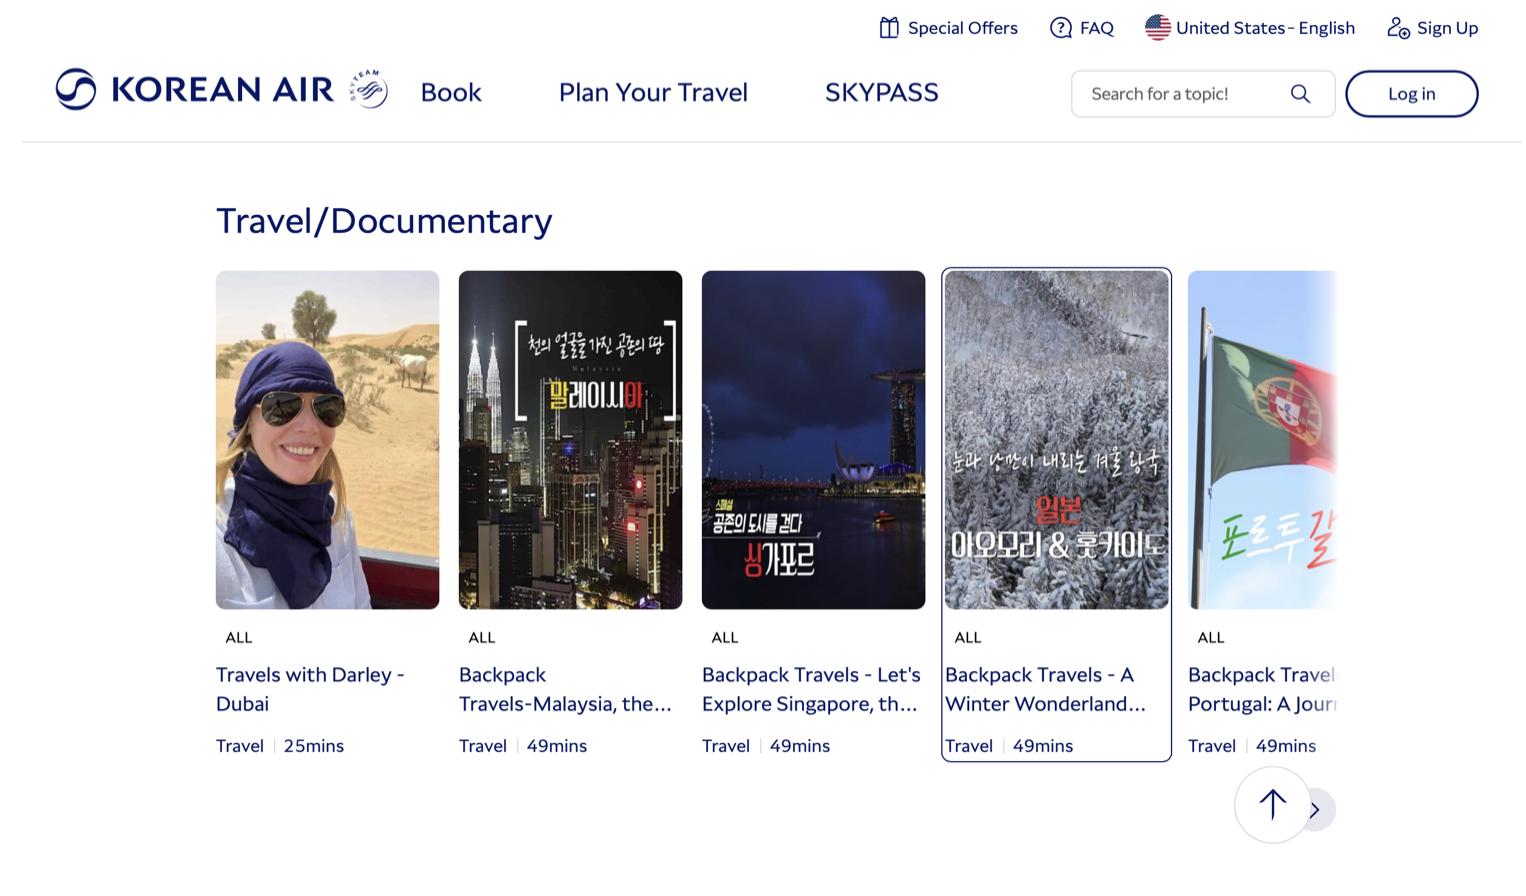Click the search magnifier icon

(x=1300, y=94)
